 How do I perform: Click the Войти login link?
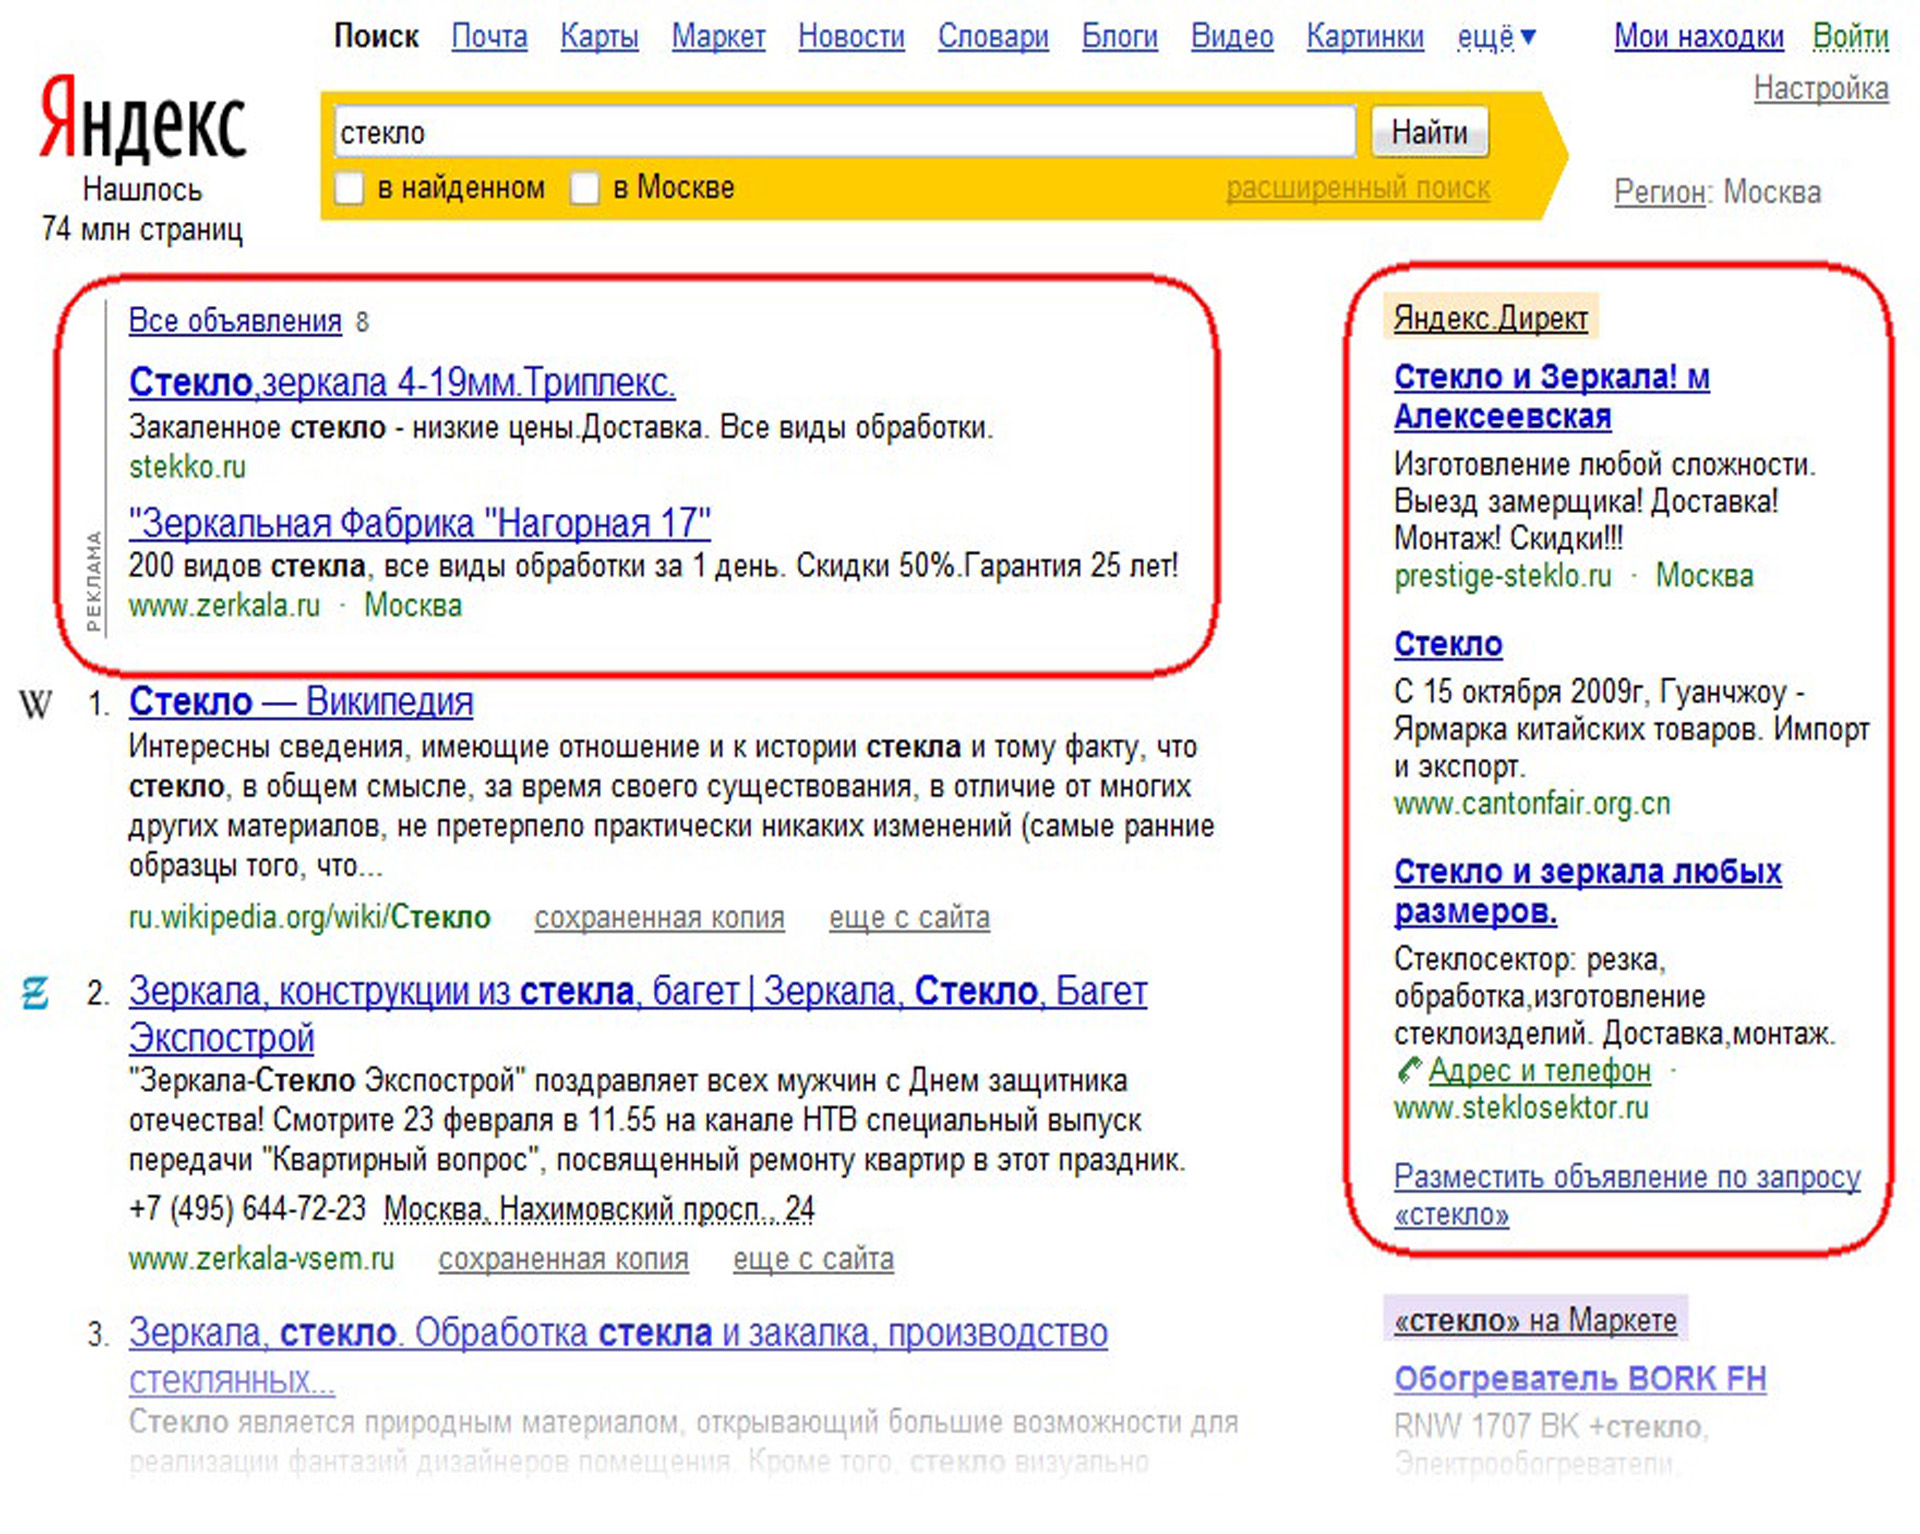[x=1850, y=37]
